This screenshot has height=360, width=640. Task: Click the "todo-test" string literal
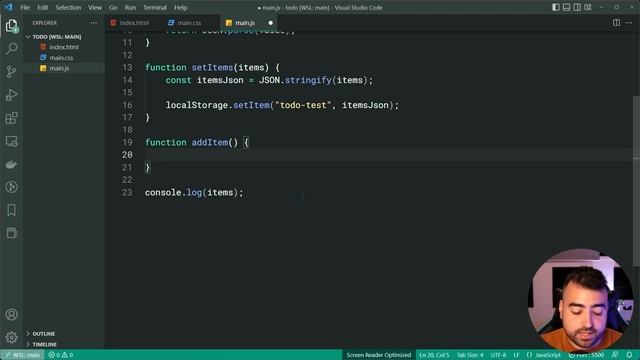[303, 105]
